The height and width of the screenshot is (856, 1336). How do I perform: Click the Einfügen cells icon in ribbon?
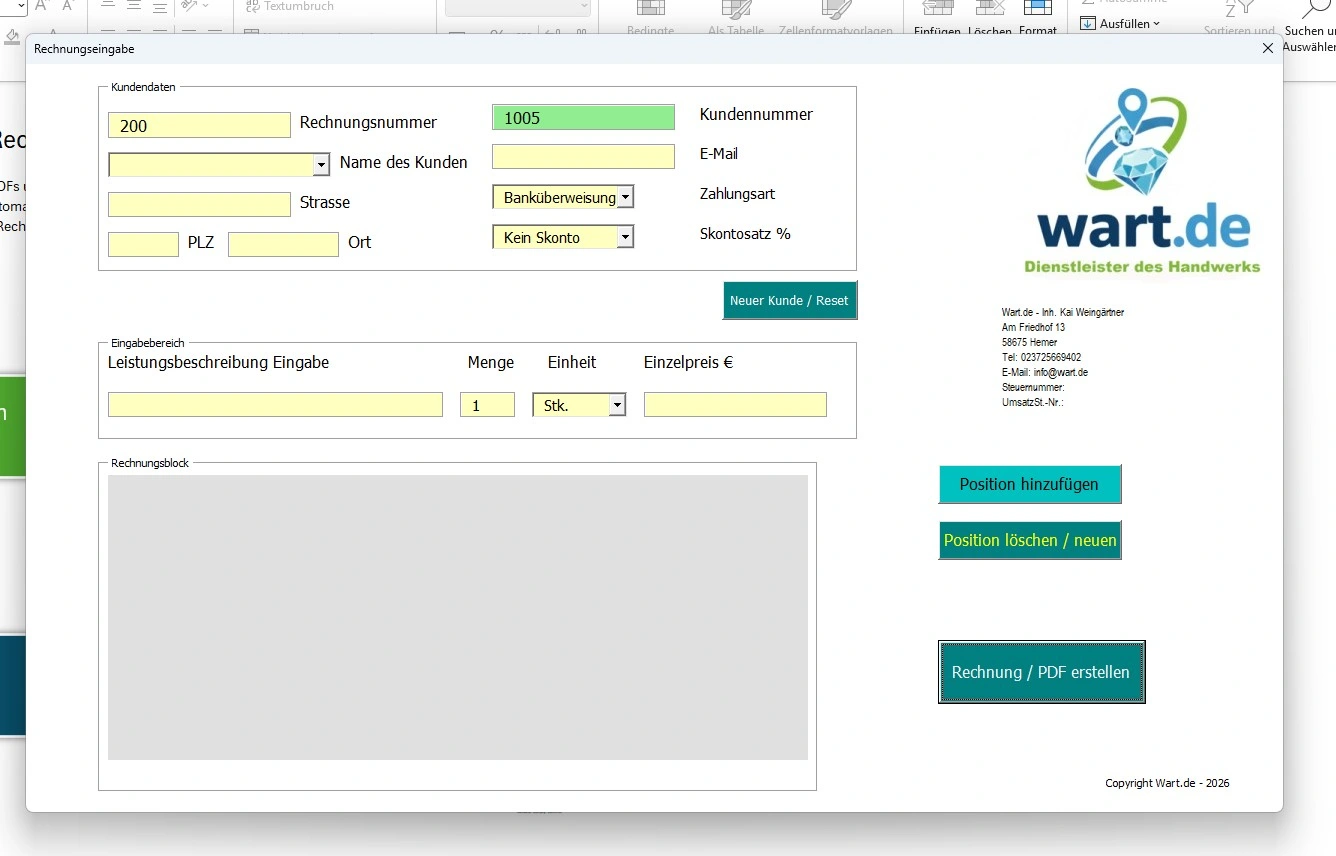pyautogui.click(x=937, y=10)
